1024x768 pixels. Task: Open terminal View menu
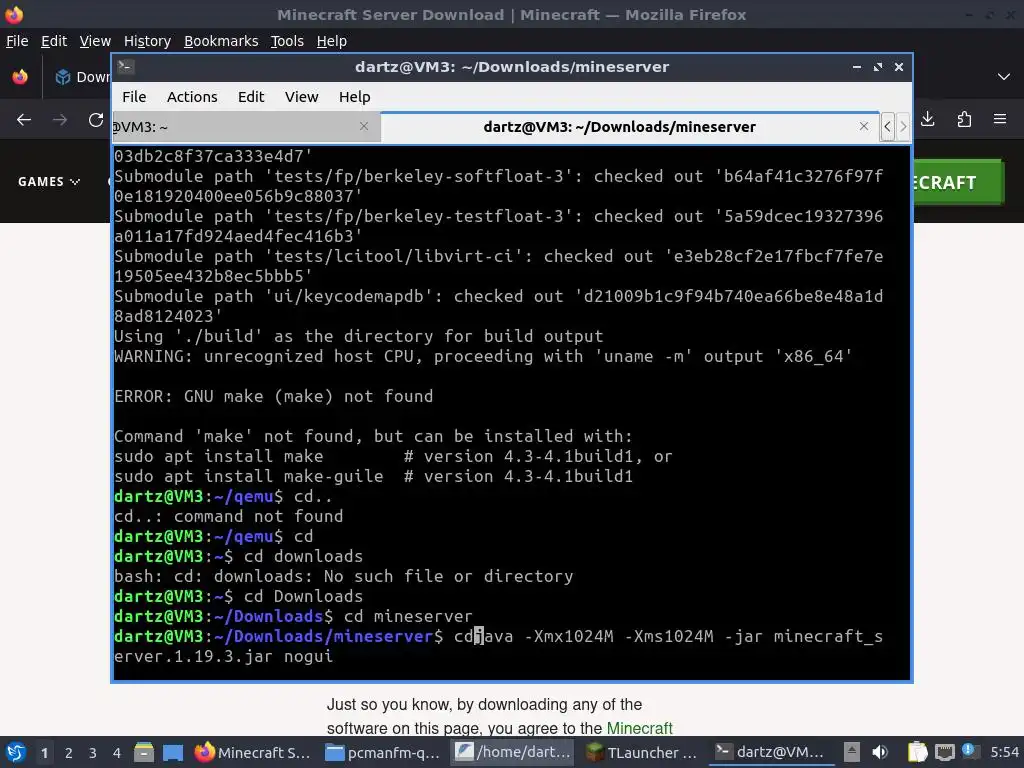pos(301,97)
